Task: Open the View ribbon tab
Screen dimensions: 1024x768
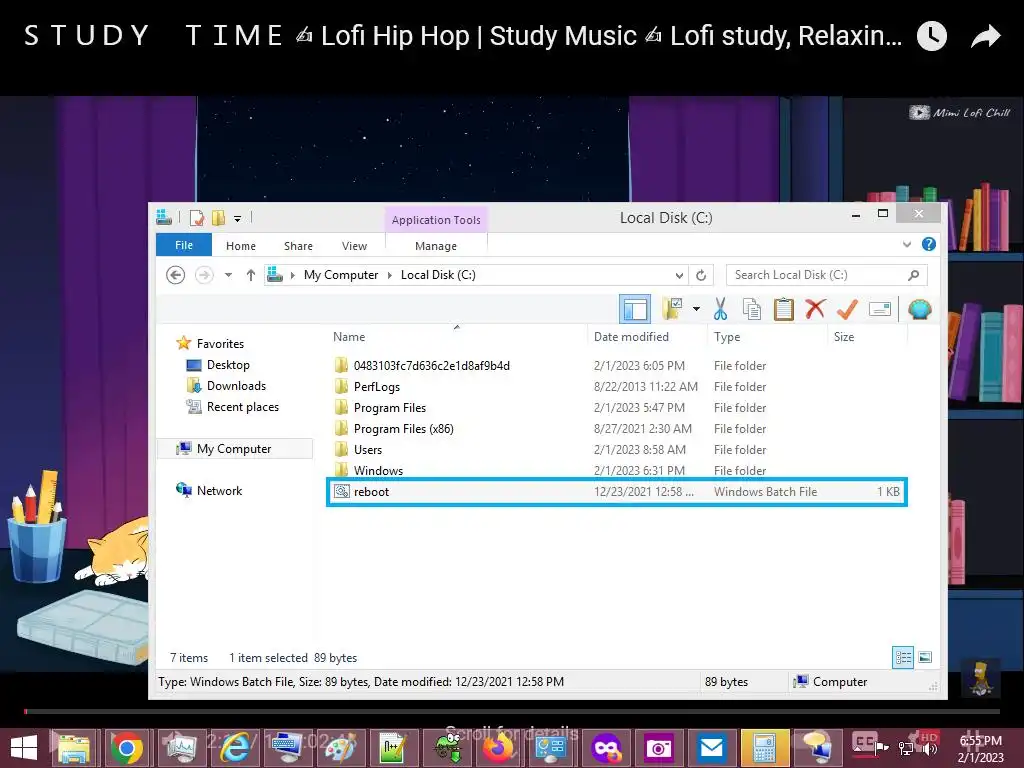Action: click(x=354, y=246)
